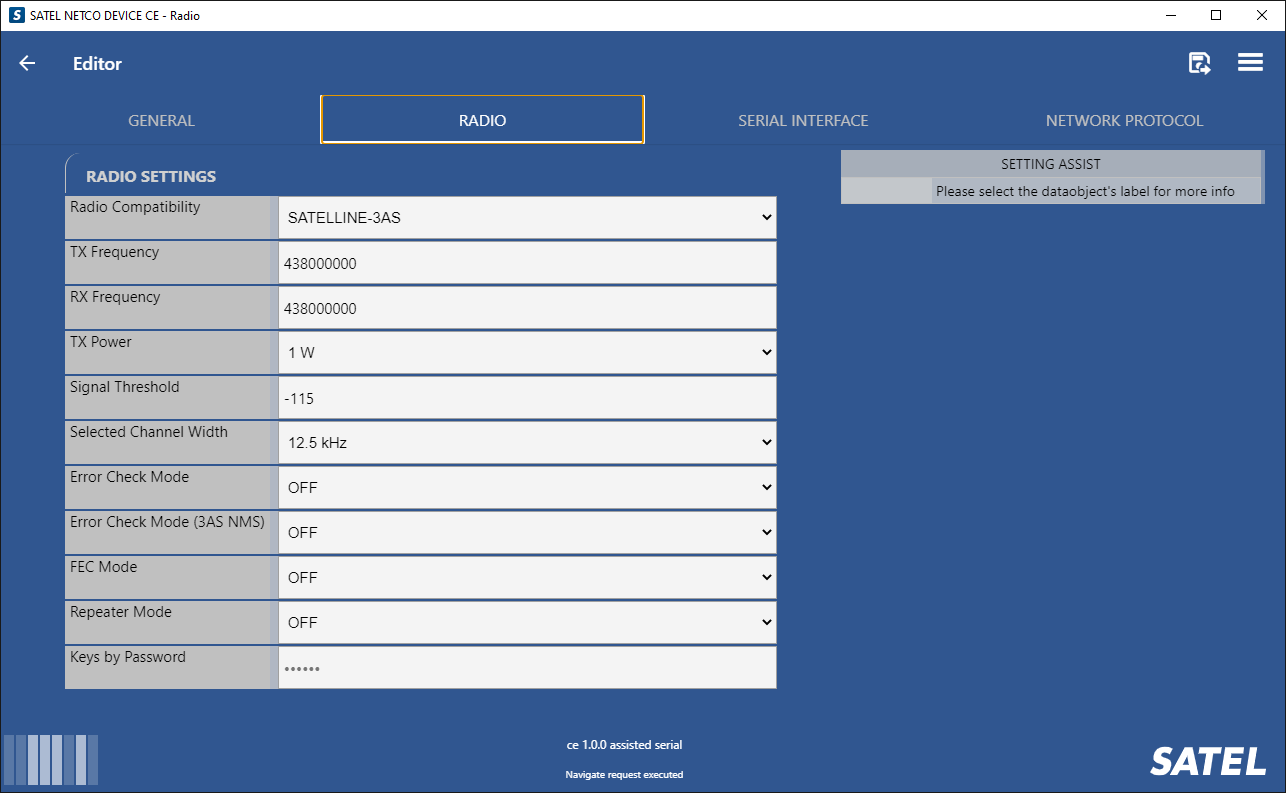Click the Editor title text
The height and width of the screenshot is (793, 1286).
(97, 64)
